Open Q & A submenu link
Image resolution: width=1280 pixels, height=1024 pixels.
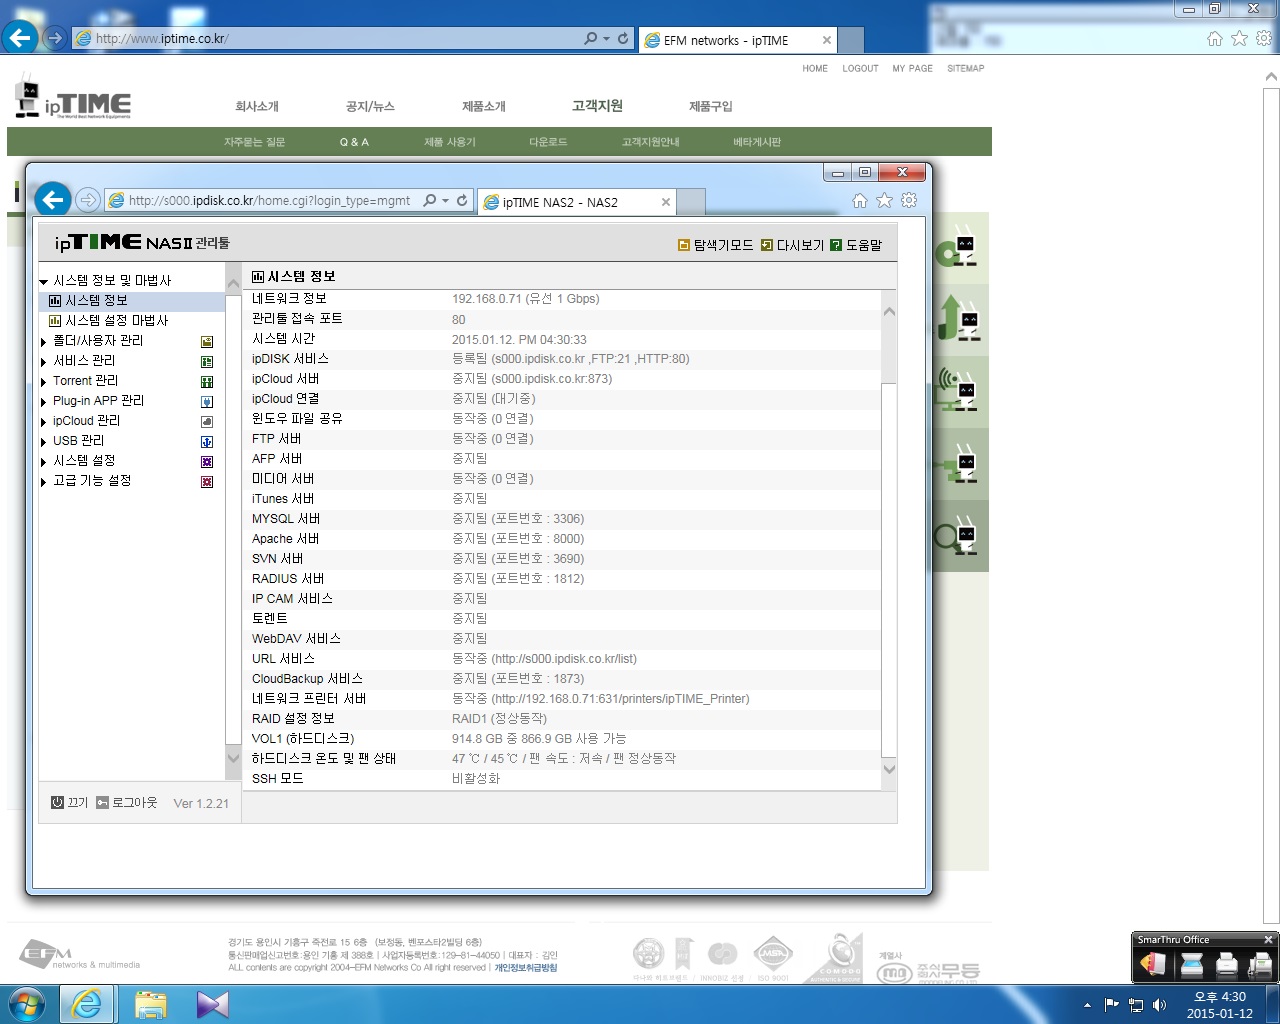pyautogui.click(x=354, y=142)
